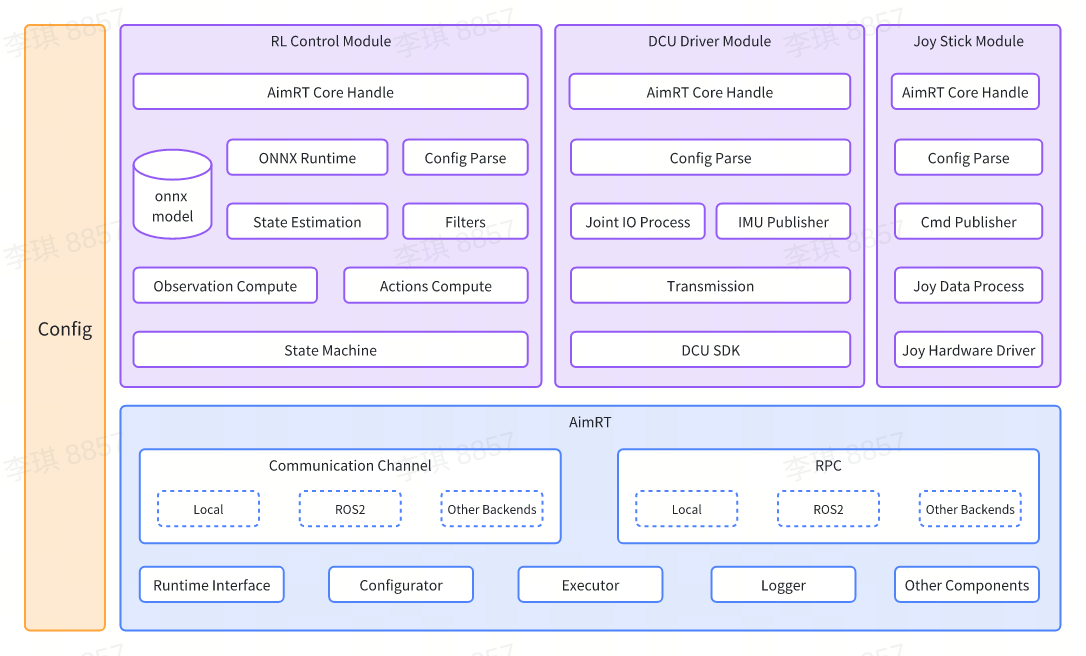Select the Configurator box

pos(401,585)
